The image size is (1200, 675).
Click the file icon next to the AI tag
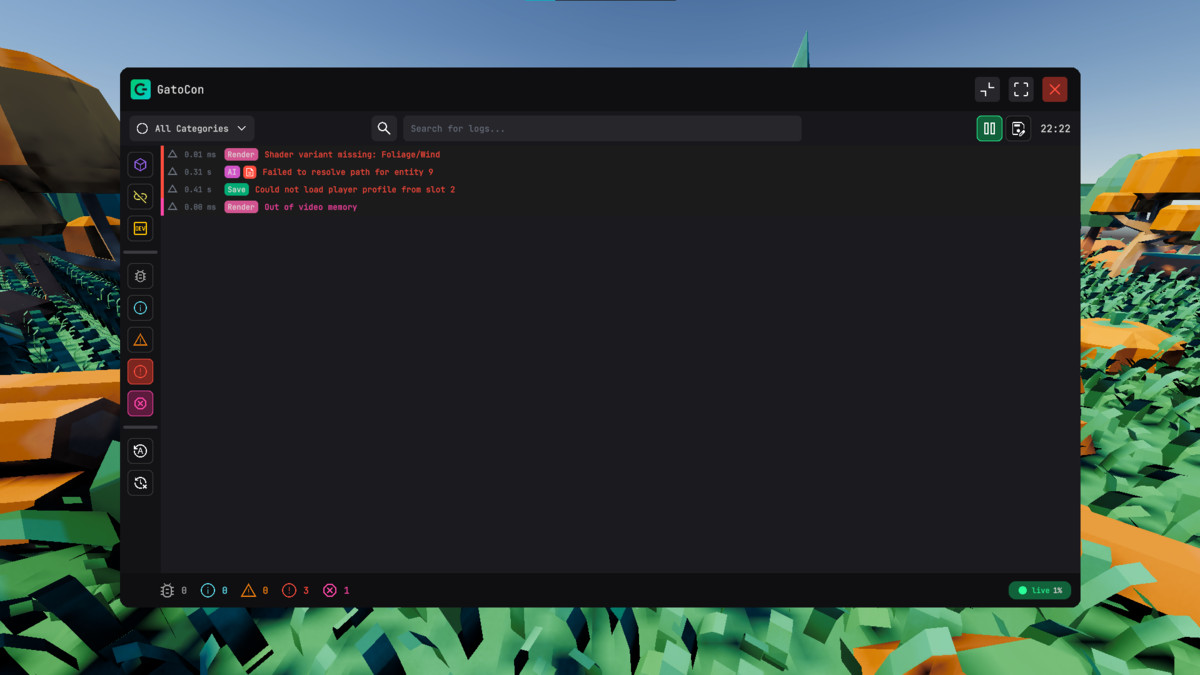[x=250, y=172]
